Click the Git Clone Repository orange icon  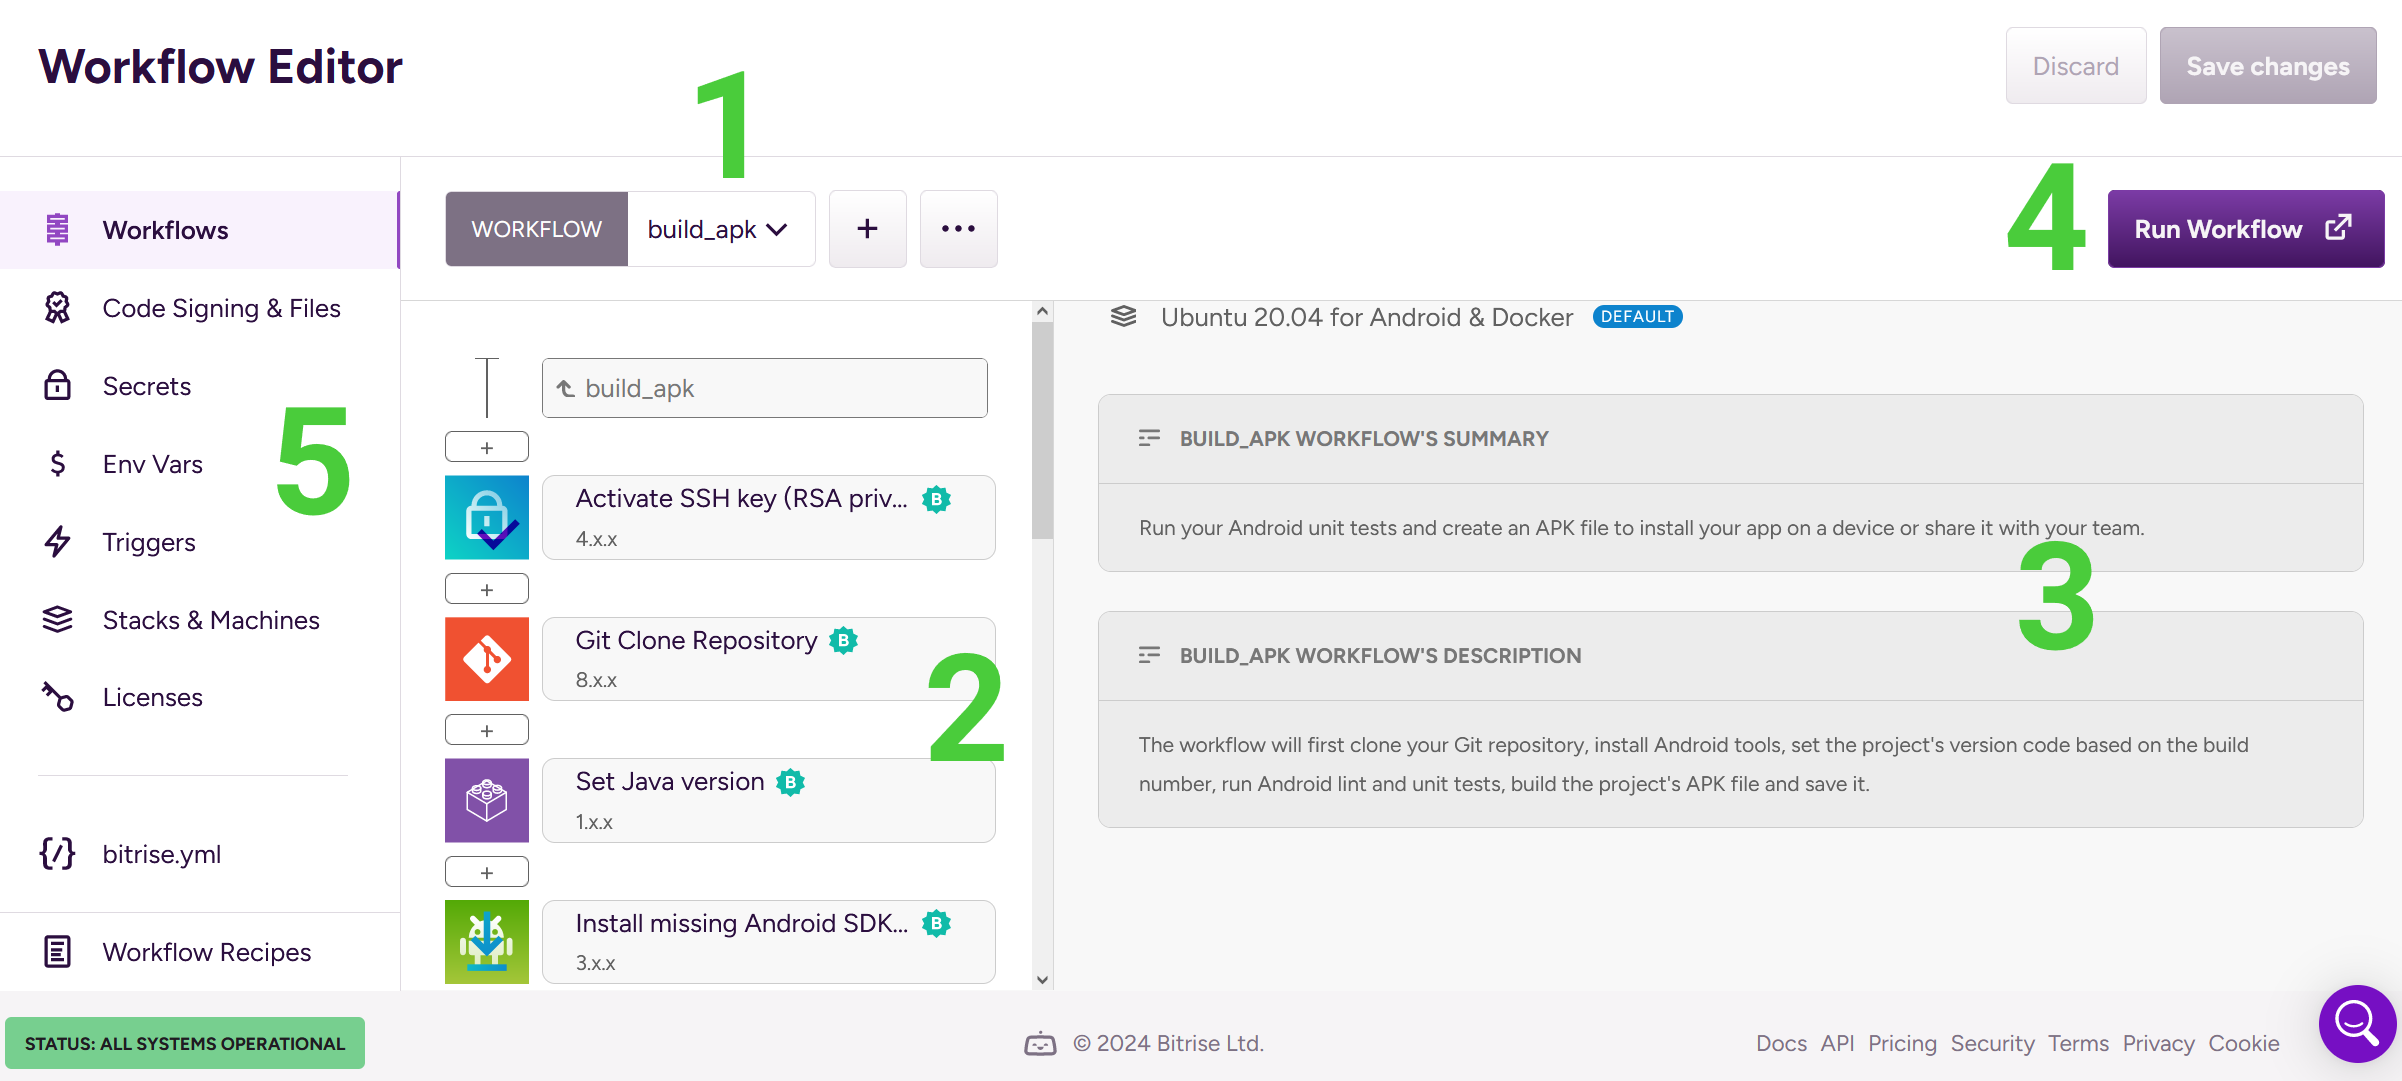coord(487,659)
